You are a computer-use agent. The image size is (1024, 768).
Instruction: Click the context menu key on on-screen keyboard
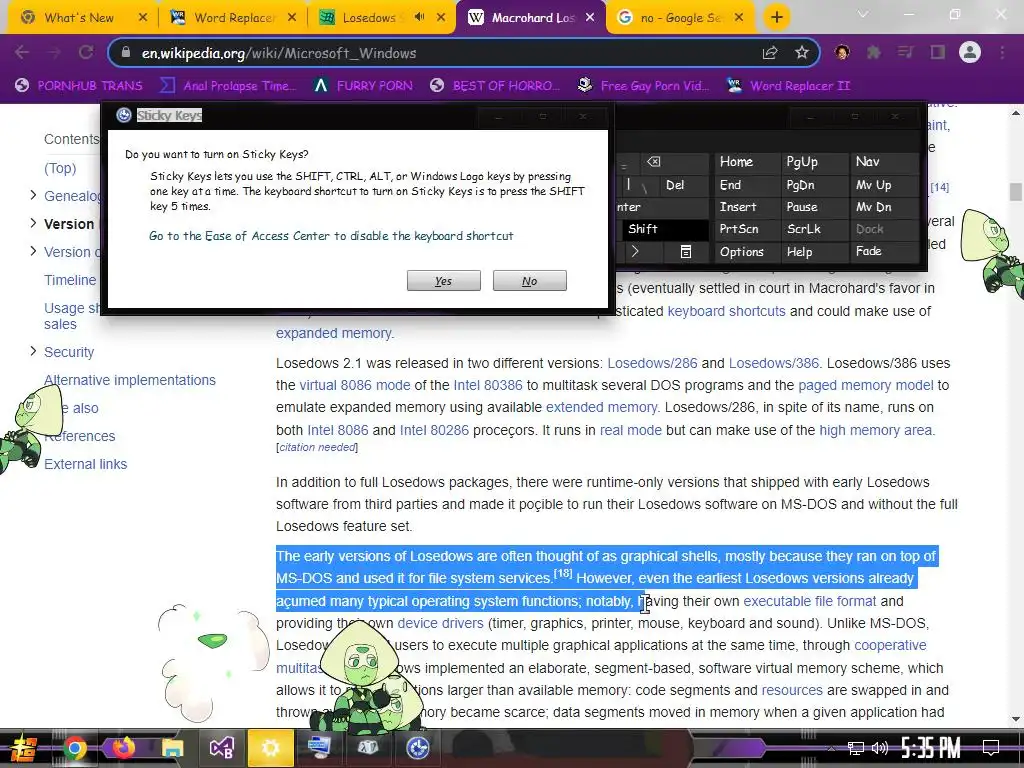pyautogui.click(x=686, y=251)
